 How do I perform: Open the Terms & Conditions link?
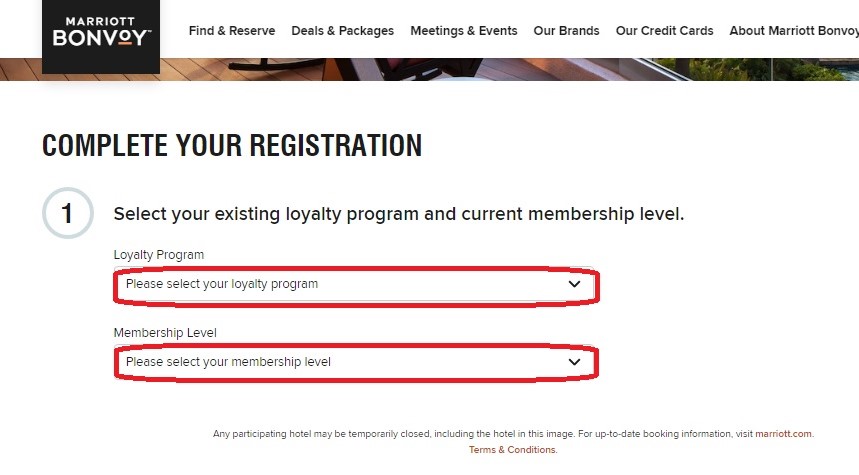click(512, 450)
